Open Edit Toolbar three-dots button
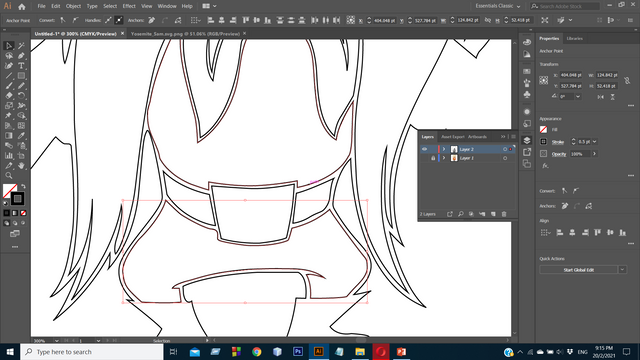The image size is (640, 360). coord(15,247)
